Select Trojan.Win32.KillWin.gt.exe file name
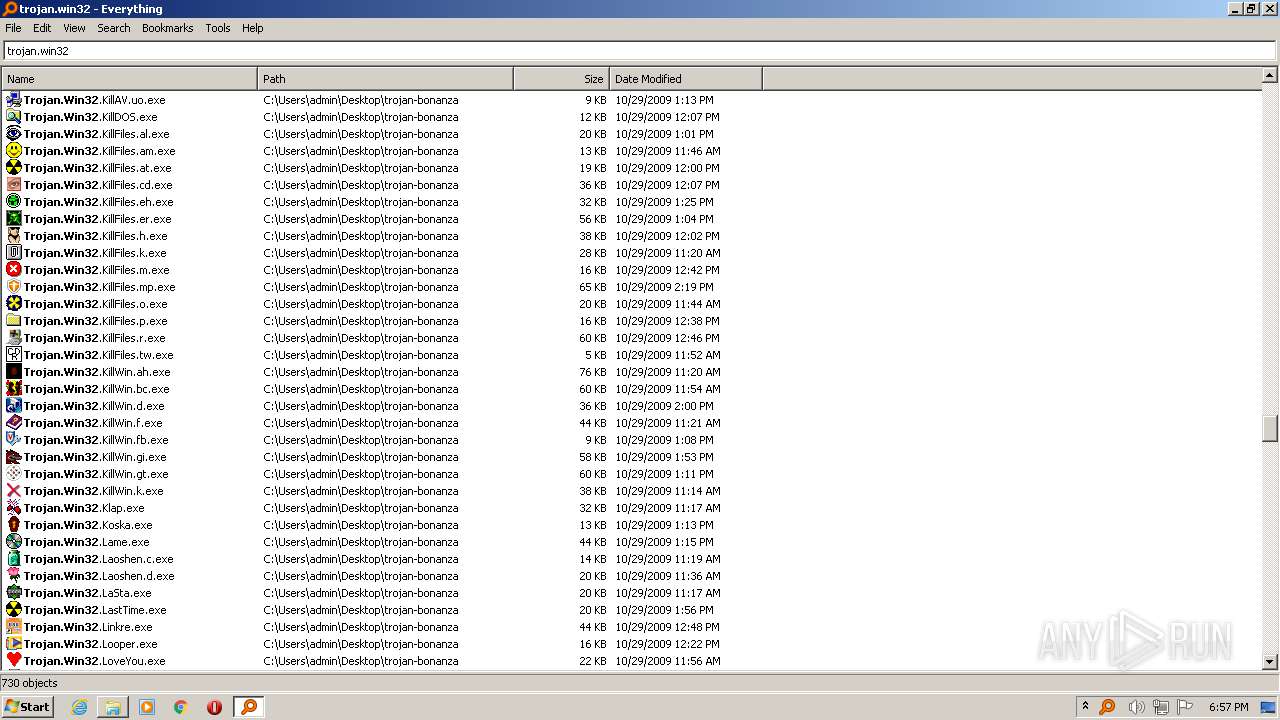The width and height of the screenshot is (1280, 720). [x=96, y=474]
